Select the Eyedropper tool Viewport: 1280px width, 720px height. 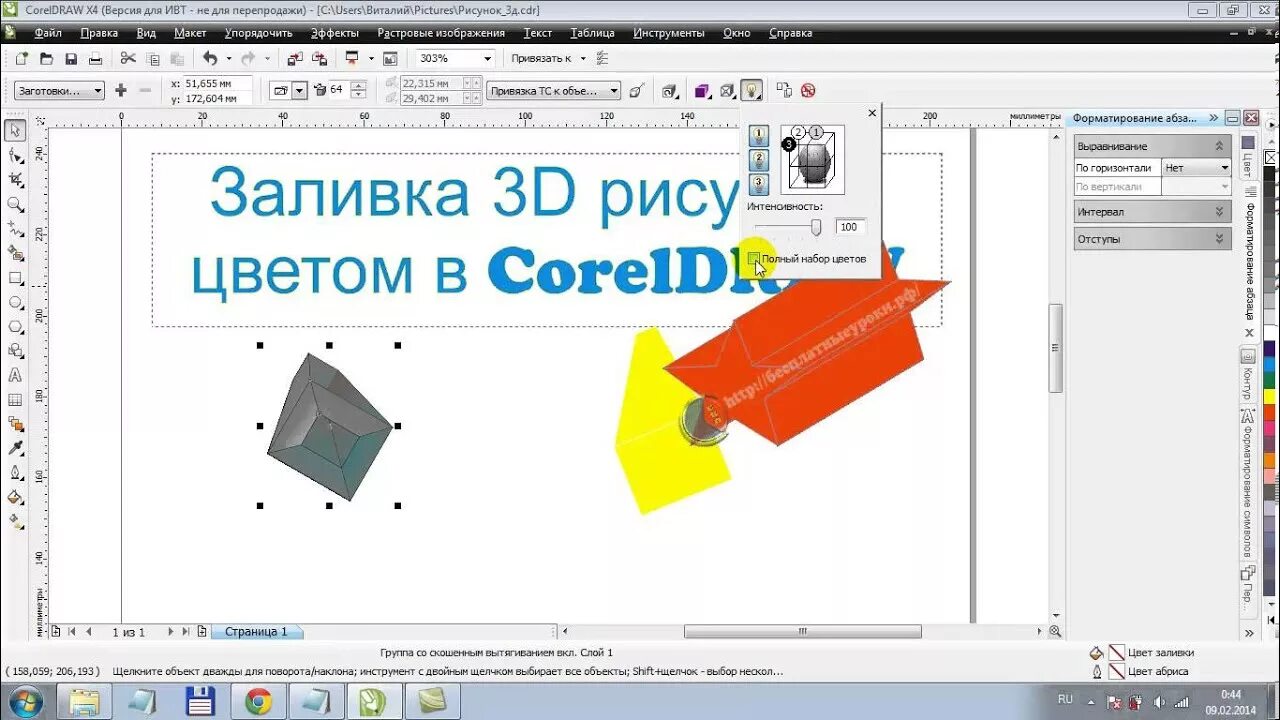[x=15, y=449]
